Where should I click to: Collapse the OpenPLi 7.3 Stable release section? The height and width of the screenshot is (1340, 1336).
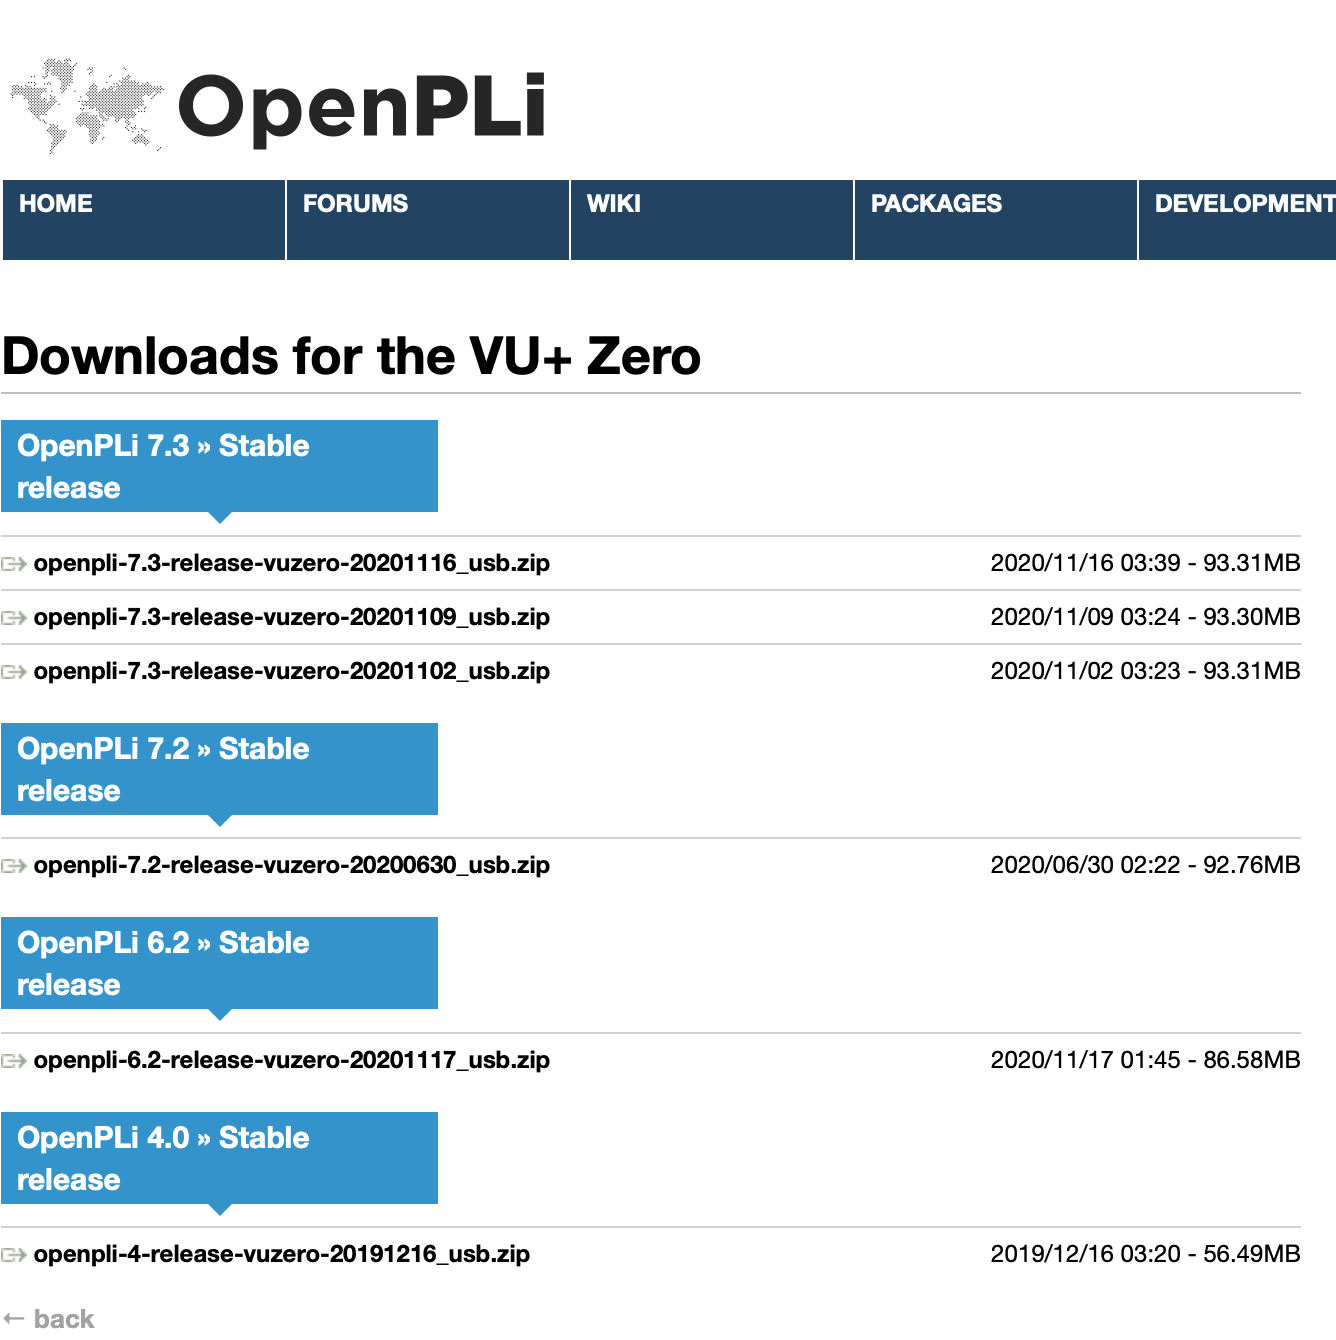219,466
